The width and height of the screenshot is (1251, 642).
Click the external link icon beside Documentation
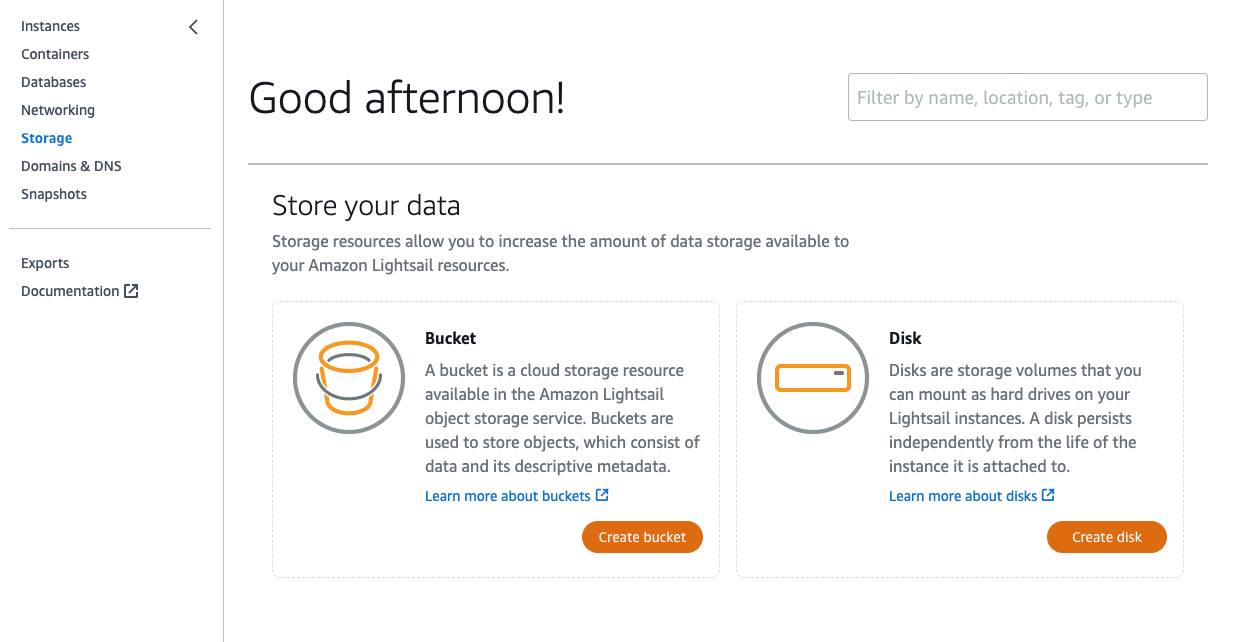click(x=131, y=291)
